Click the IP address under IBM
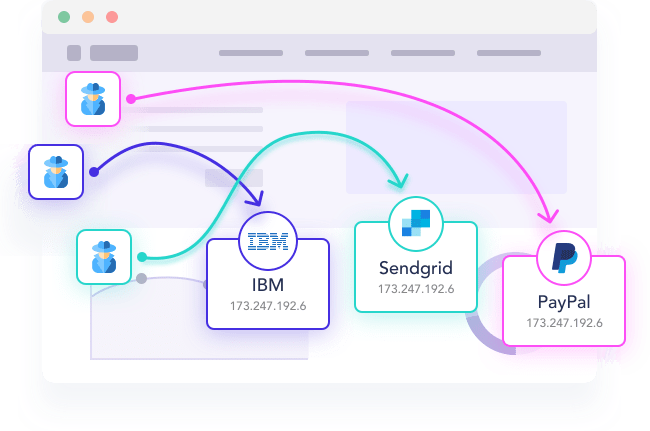The image size is (650, 431). pos(268,306)
